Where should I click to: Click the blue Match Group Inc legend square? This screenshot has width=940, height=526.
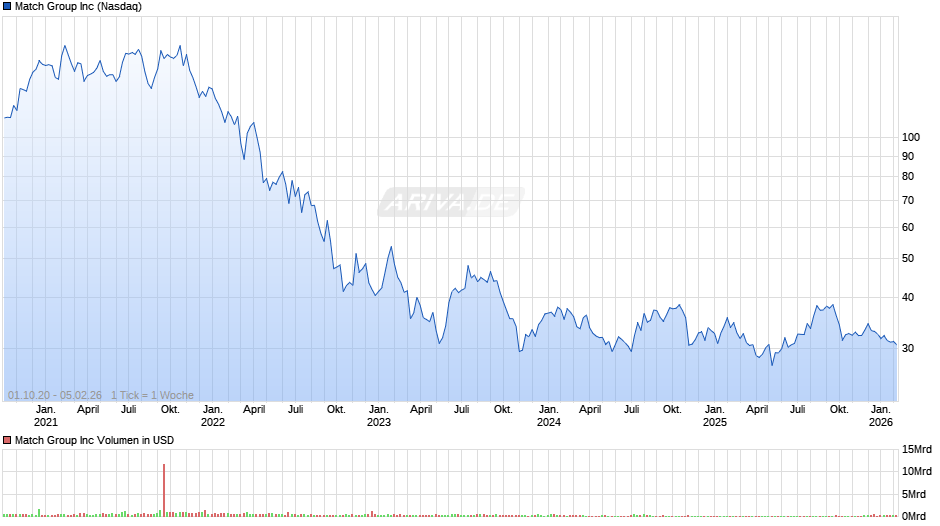click(x=7, y=7)
